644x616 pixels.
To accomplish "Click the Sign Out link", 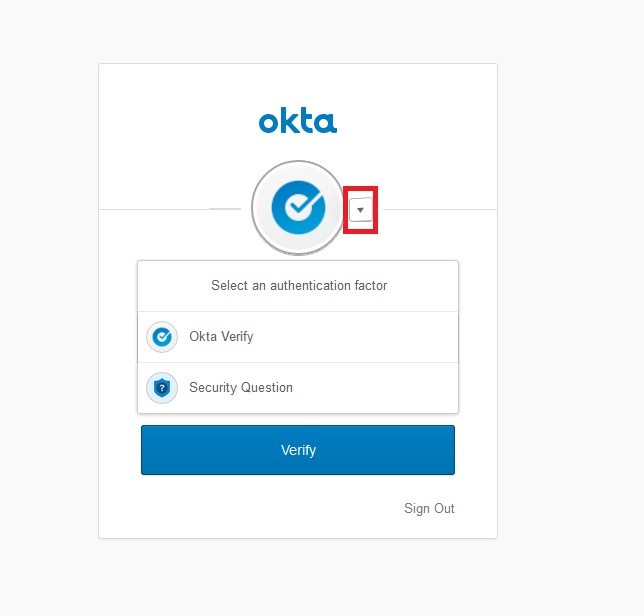I will coord(429,508).
